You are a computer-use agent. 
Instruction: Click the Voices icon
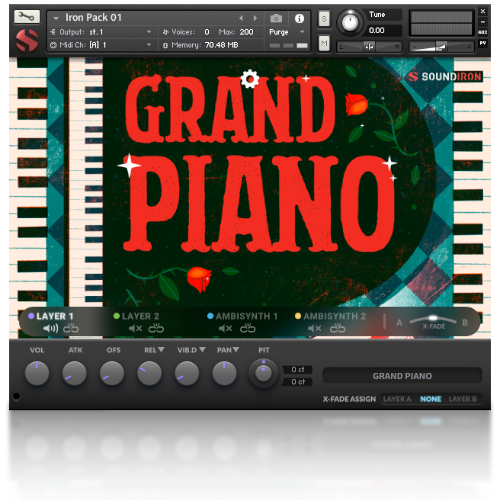(166, 32)
